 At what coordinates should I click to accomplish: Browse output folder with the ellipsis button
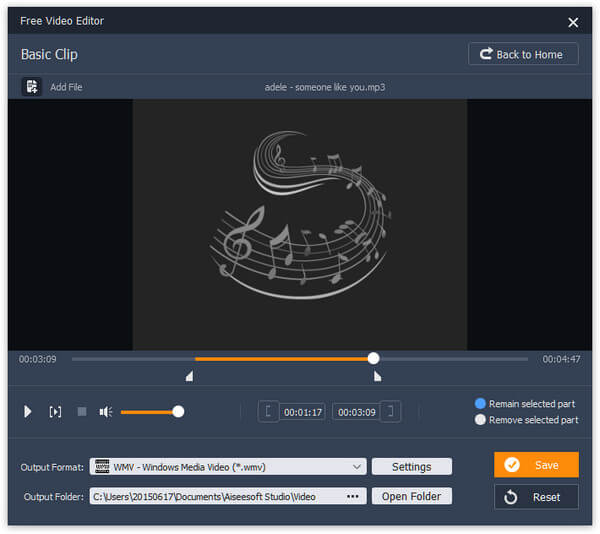click(x=352, y=497)
